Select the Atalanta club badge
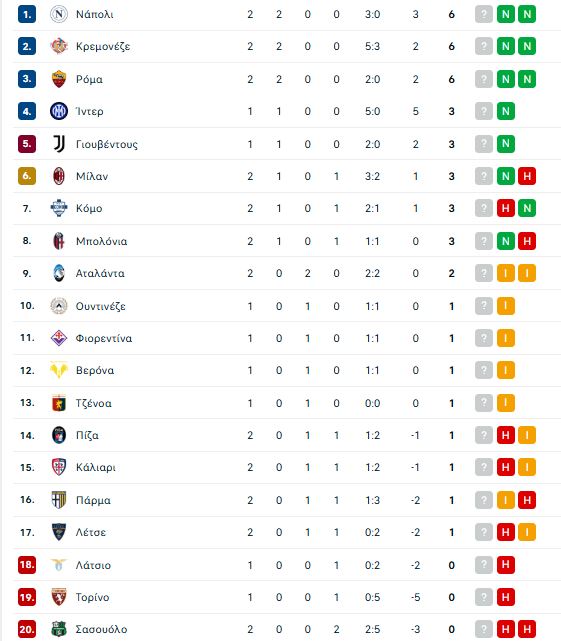Image resolution: width=561 pixels, height=641 pixels. point(58,273)
